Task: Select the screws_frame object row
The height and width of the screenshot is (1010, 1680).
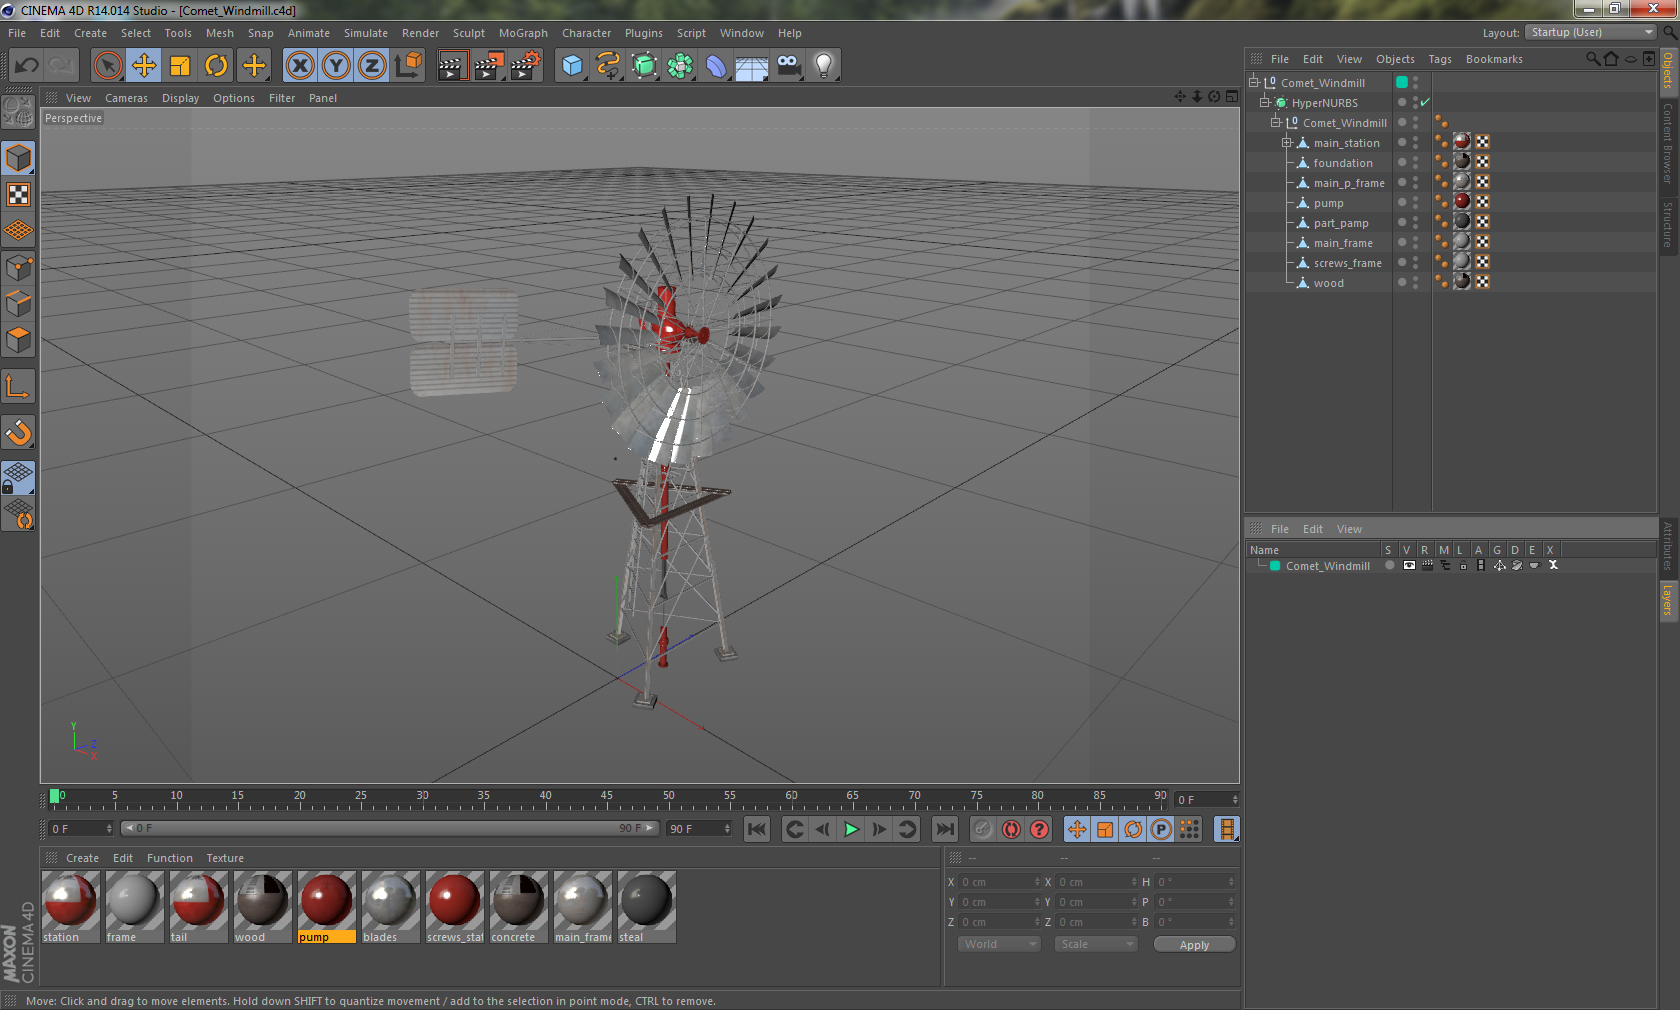Action: pyautogui.click(x=1347, y=263)
